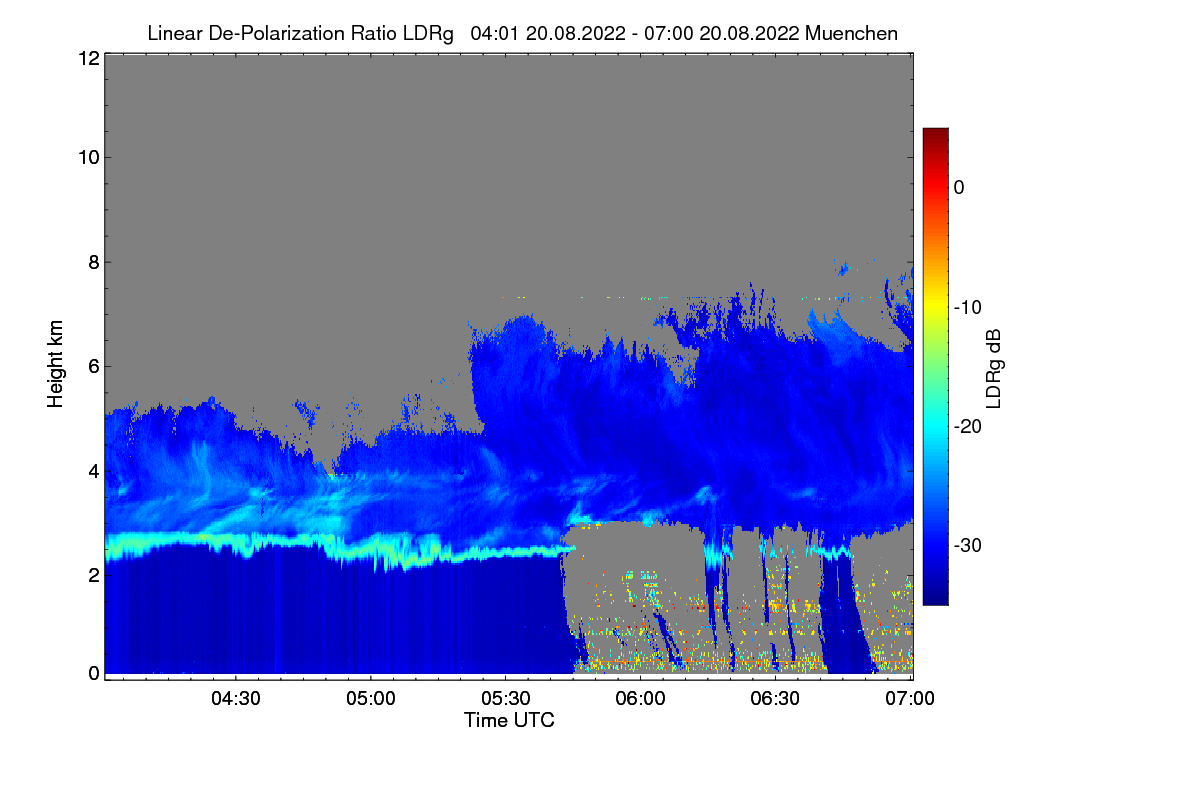
Task: Click the '05:30' time axis tick
Action: 506,698
